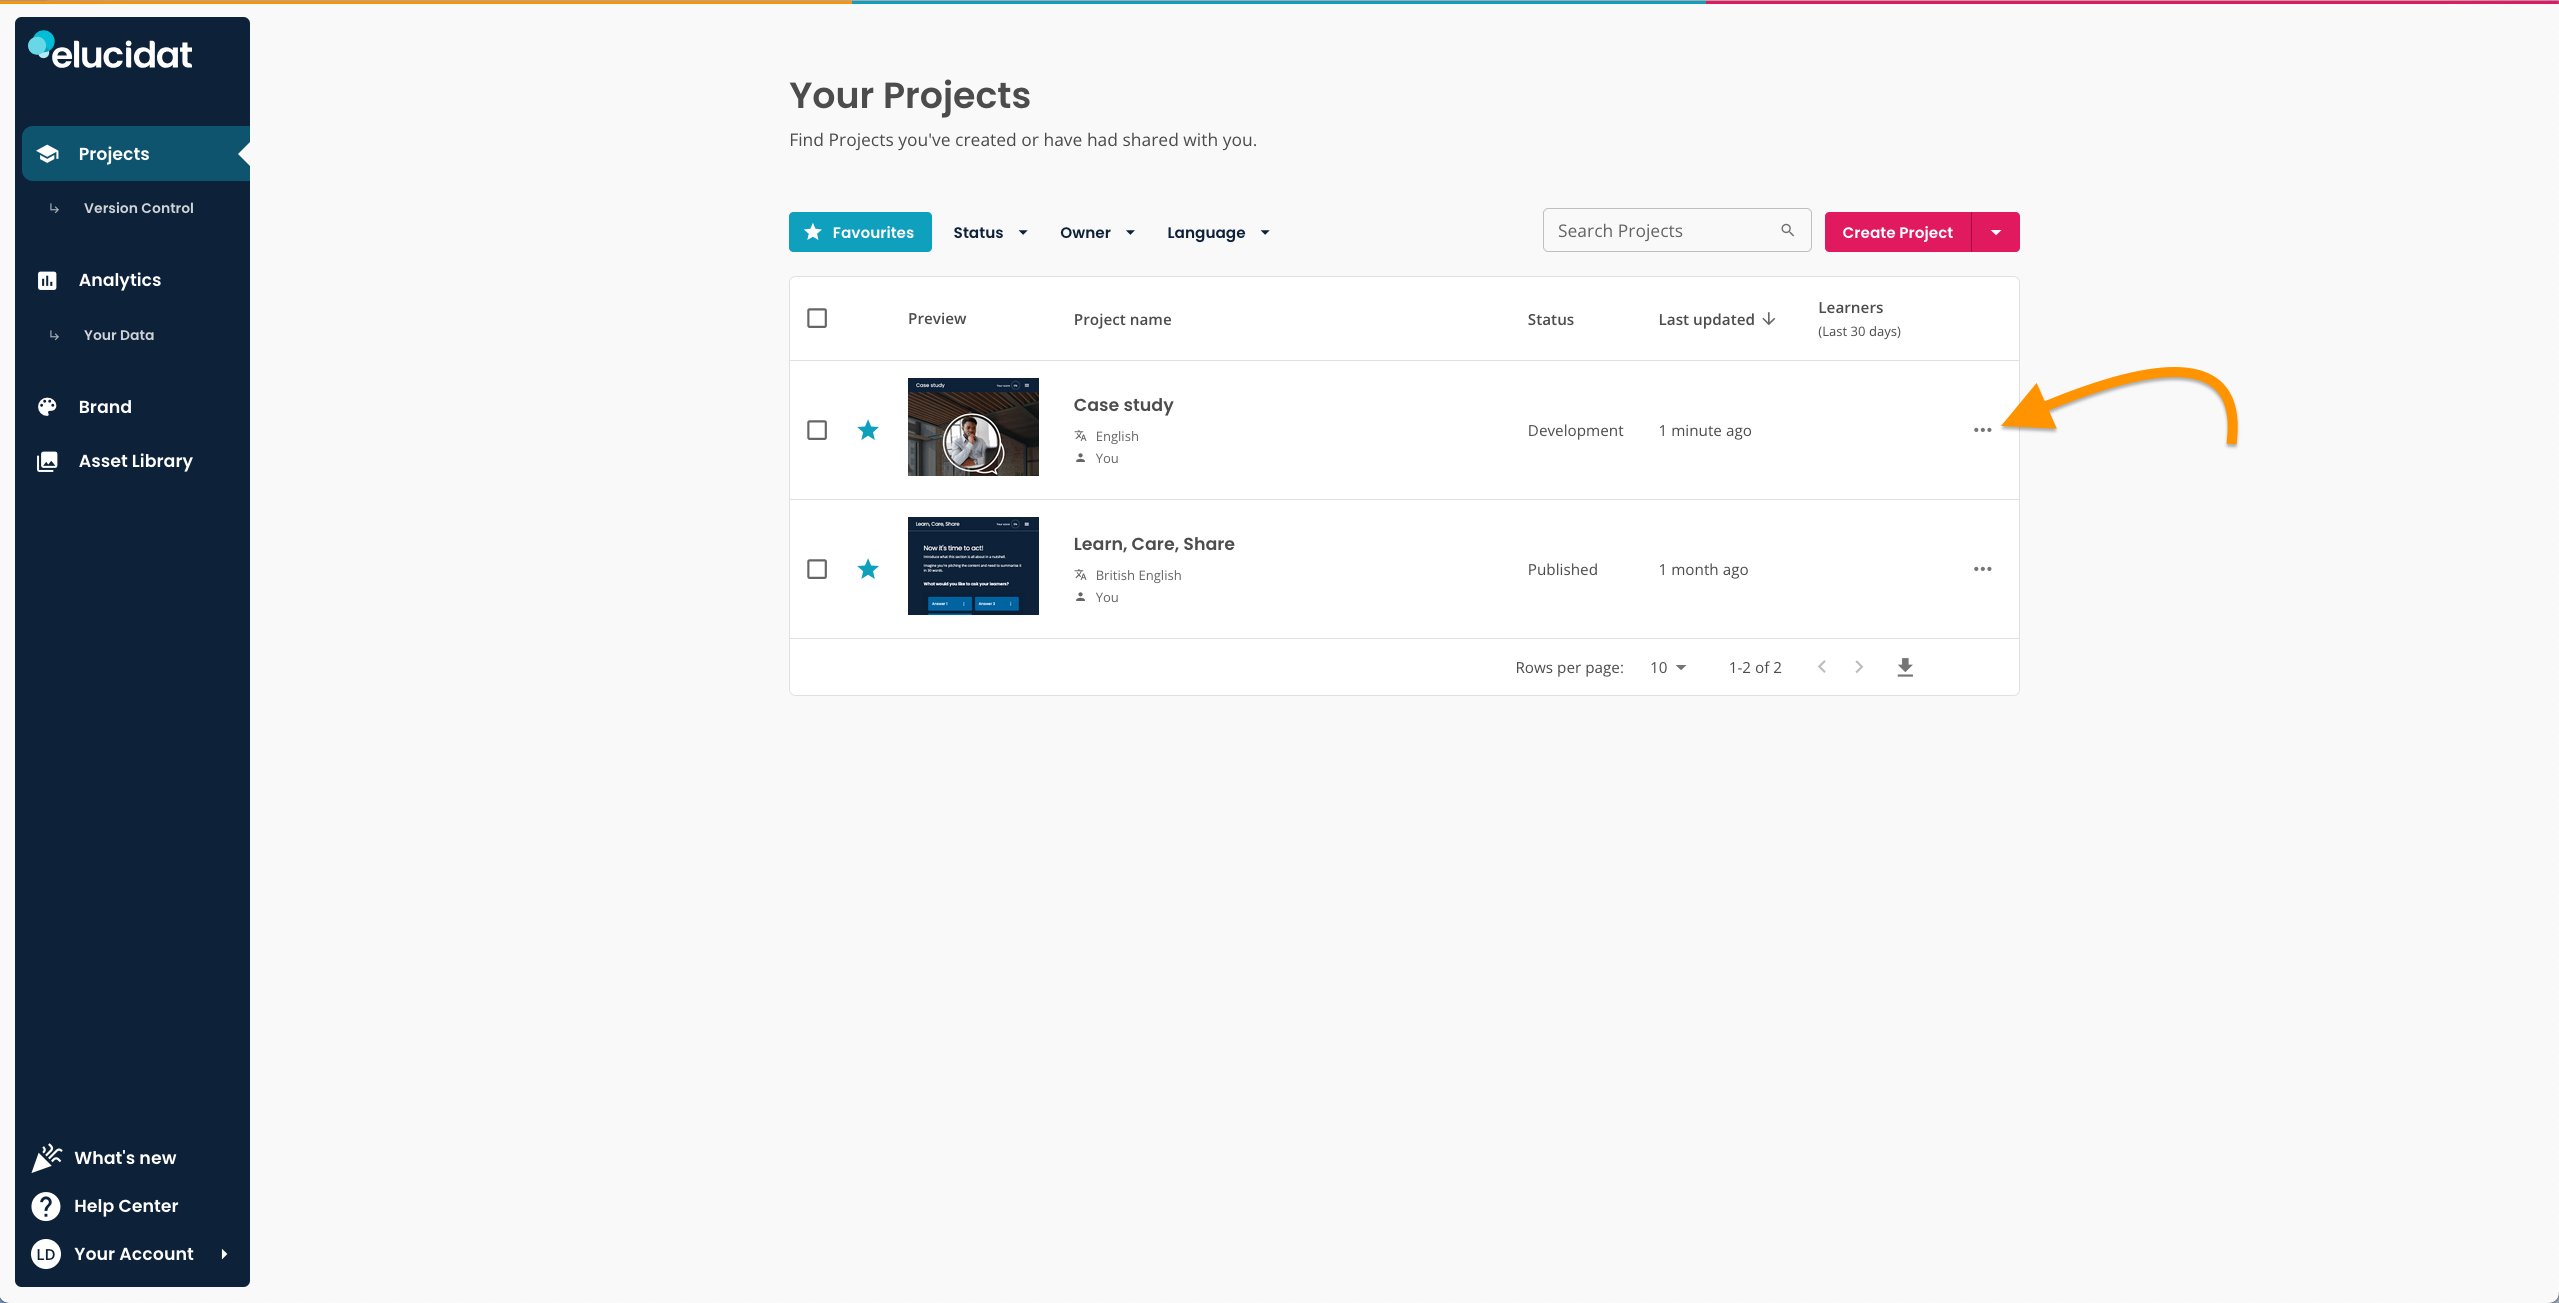Open What's new
The width and height of the screenshot is (2559, 1303).
[x=124, y=1157]
